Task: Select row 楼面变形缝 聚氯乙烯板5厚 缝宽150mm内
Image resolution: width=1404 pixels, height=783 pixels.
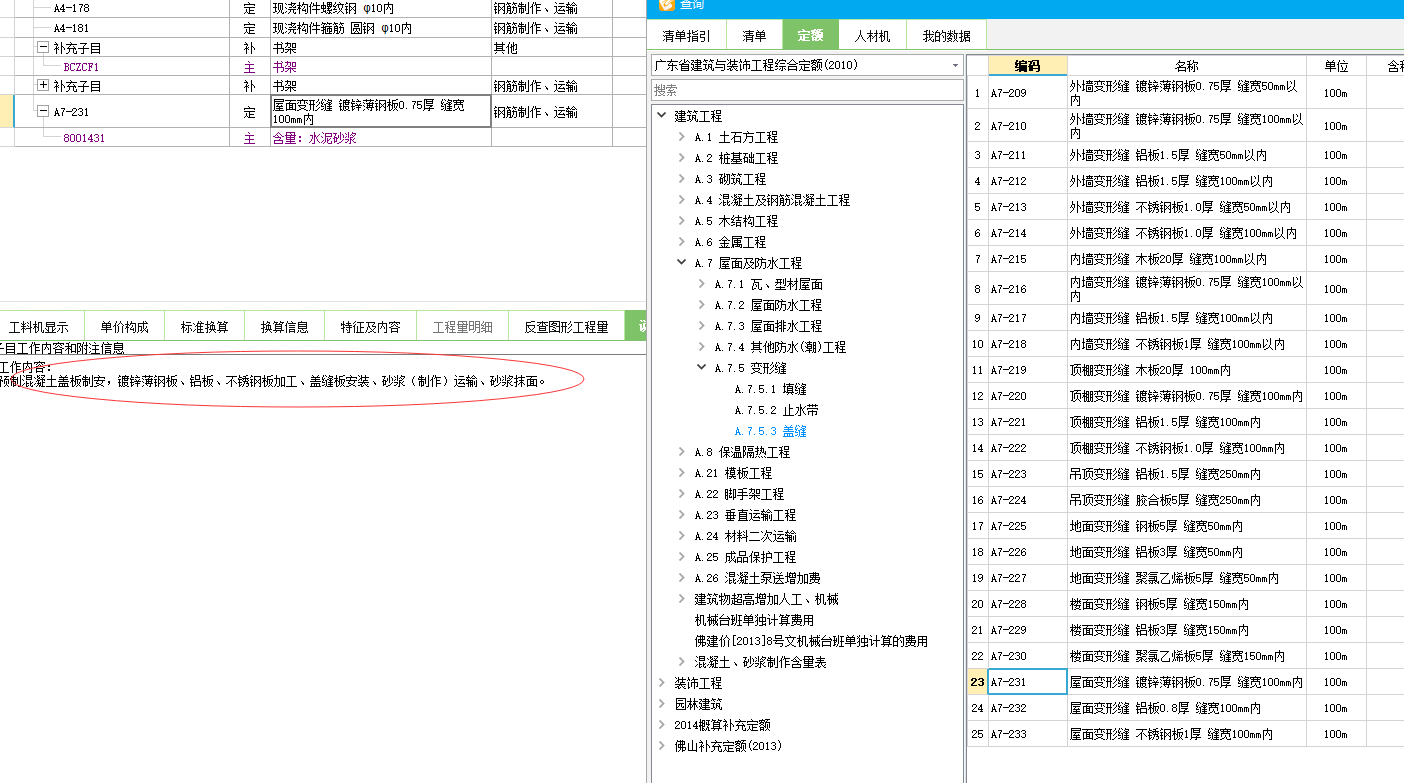Action: (1186, 656)
